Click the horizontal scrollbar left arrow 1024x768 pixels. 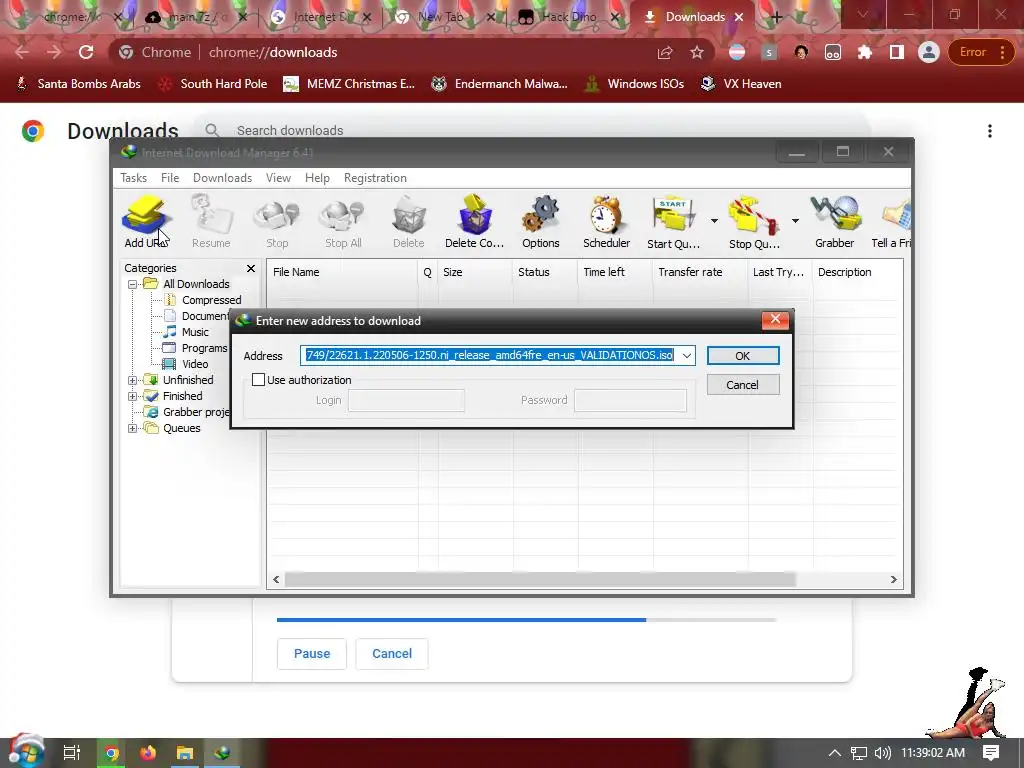coord(276,579)
